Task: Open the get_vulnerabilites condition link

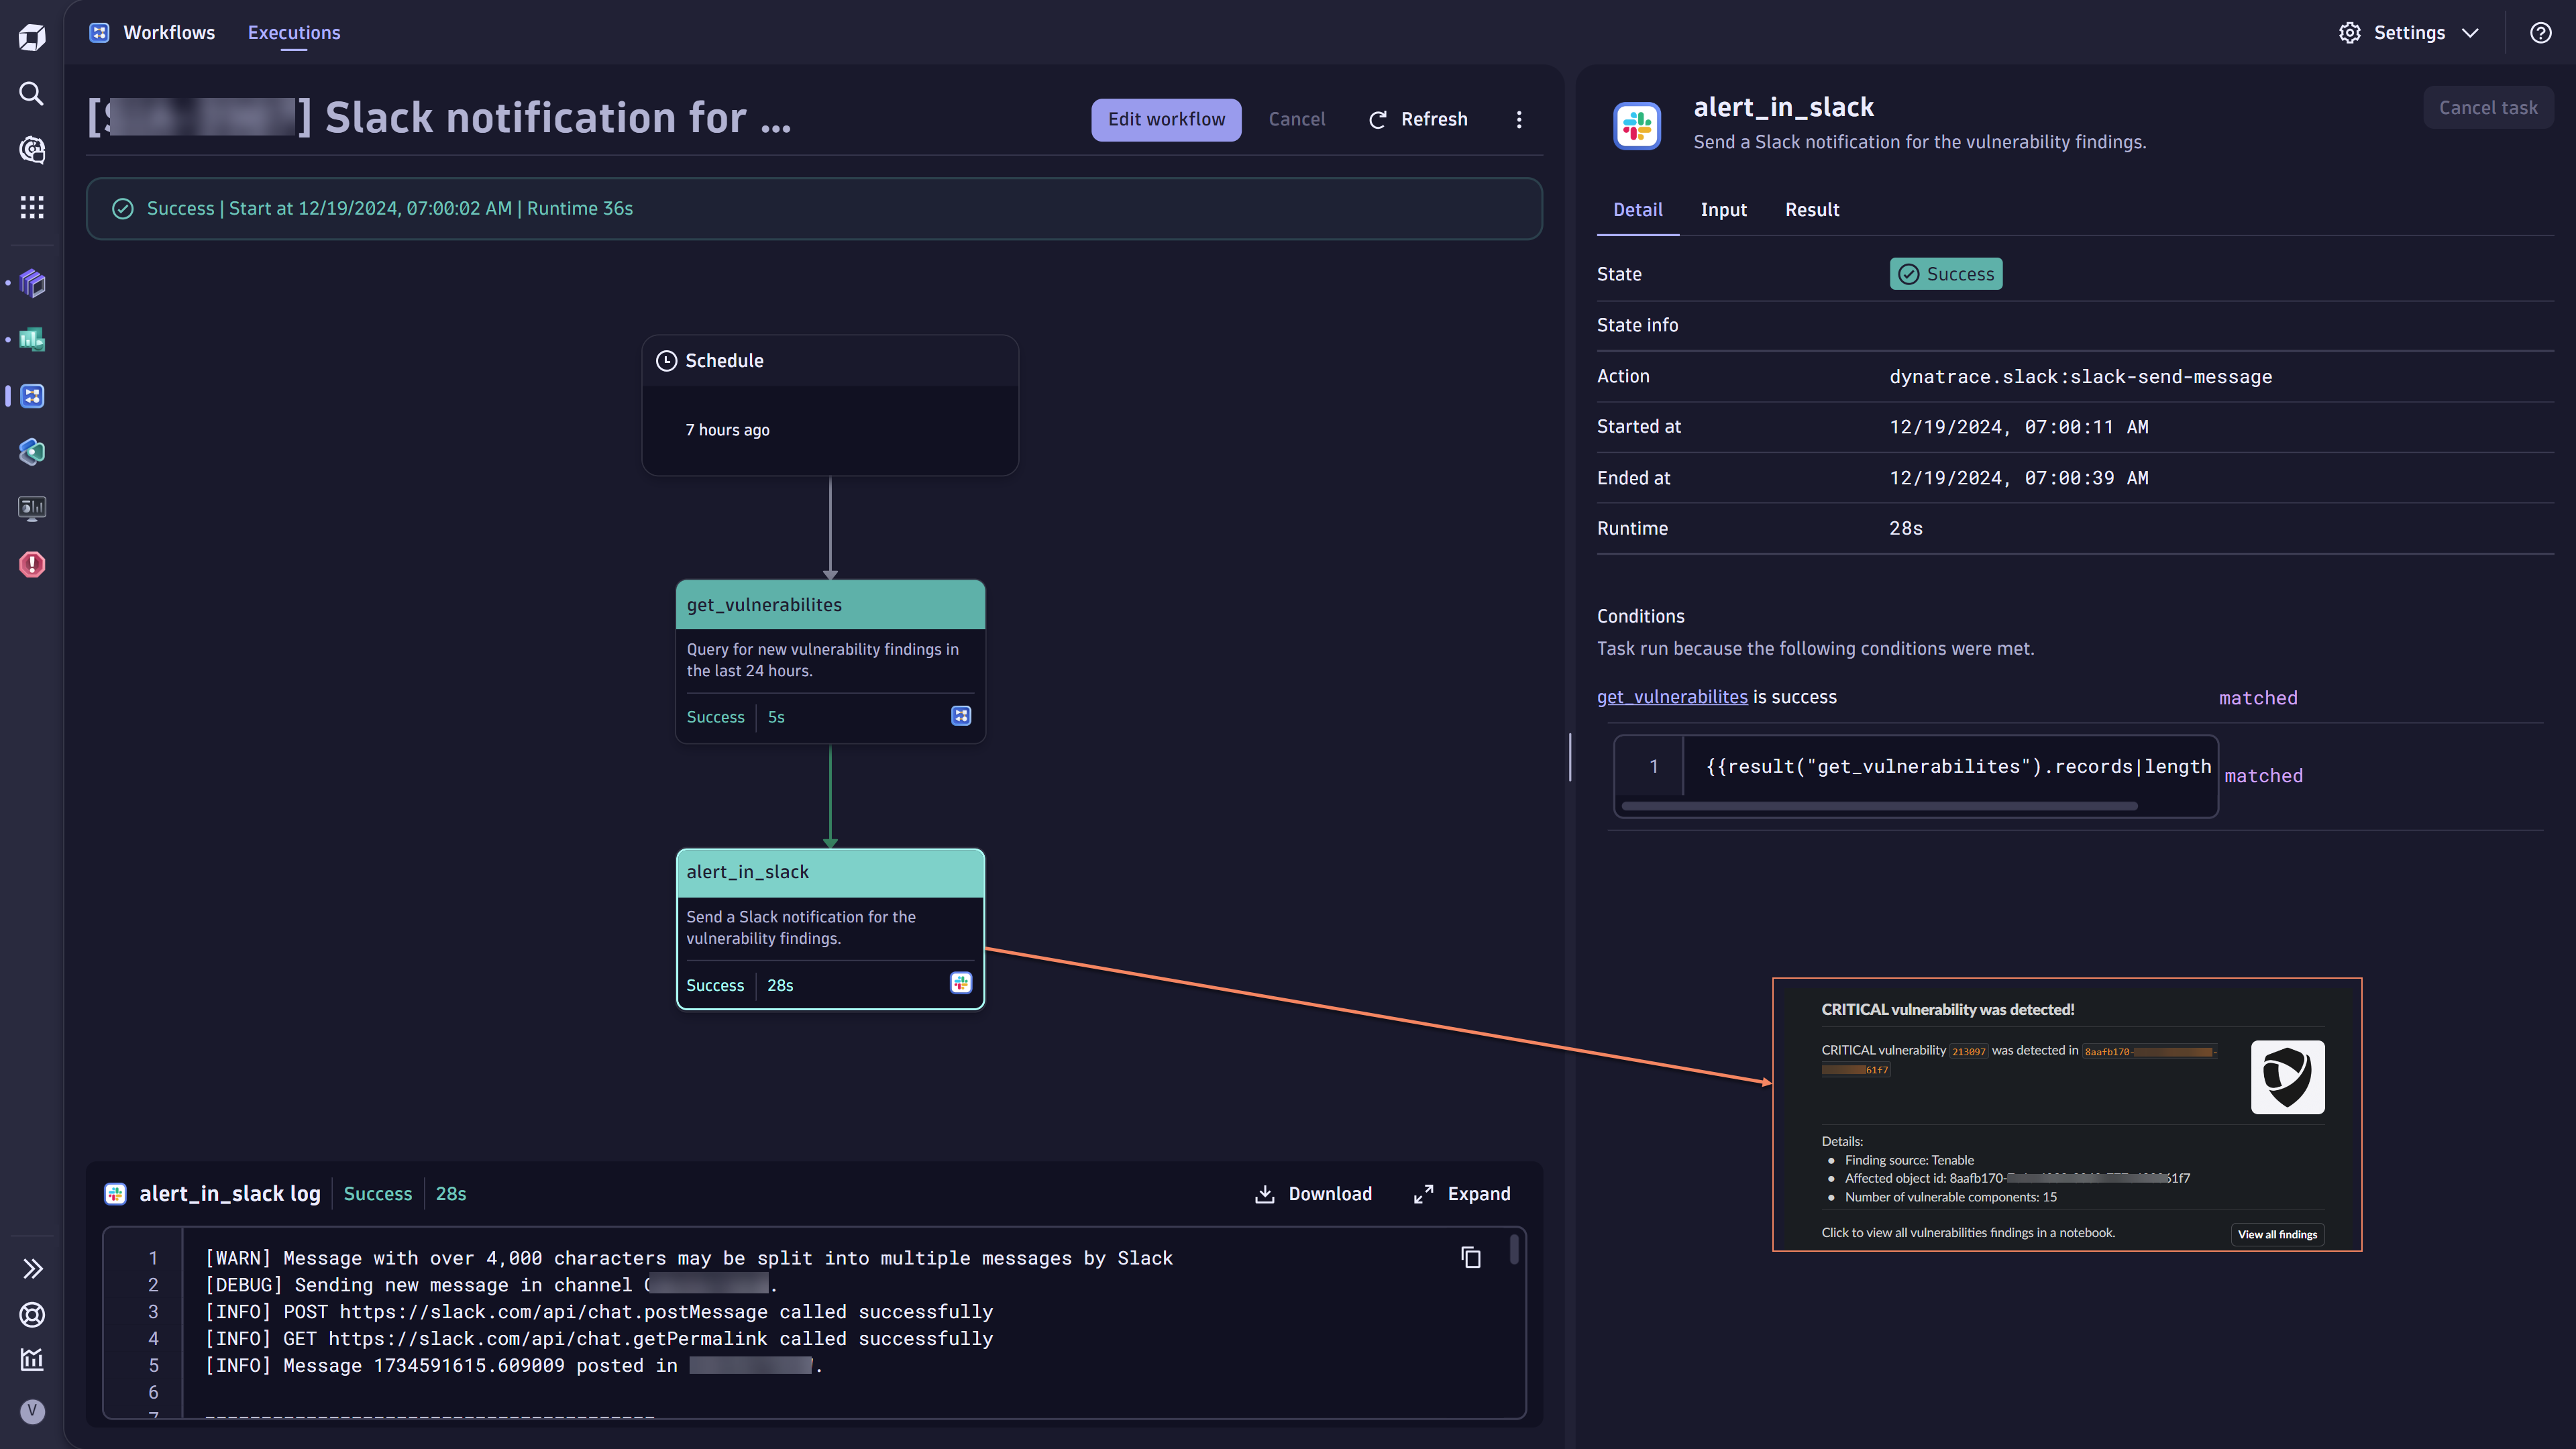Action: point(1672,697)
